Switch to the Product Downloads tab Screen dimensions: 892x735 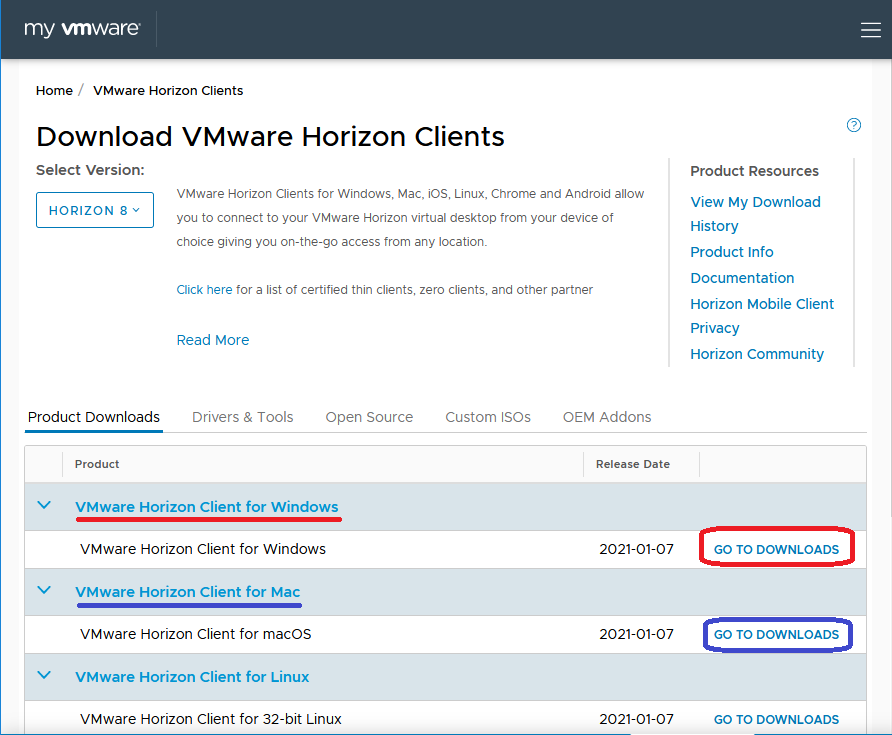(94, 417)
